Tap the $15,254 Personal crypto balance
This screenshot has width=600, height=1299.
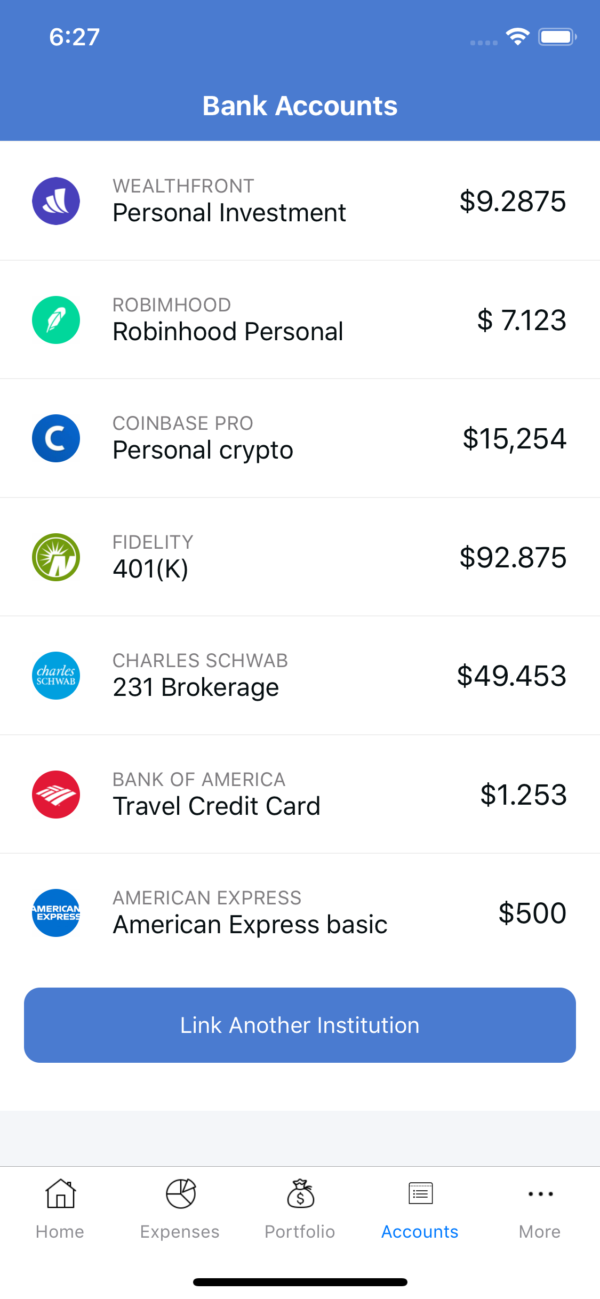[x=514, y=439]
